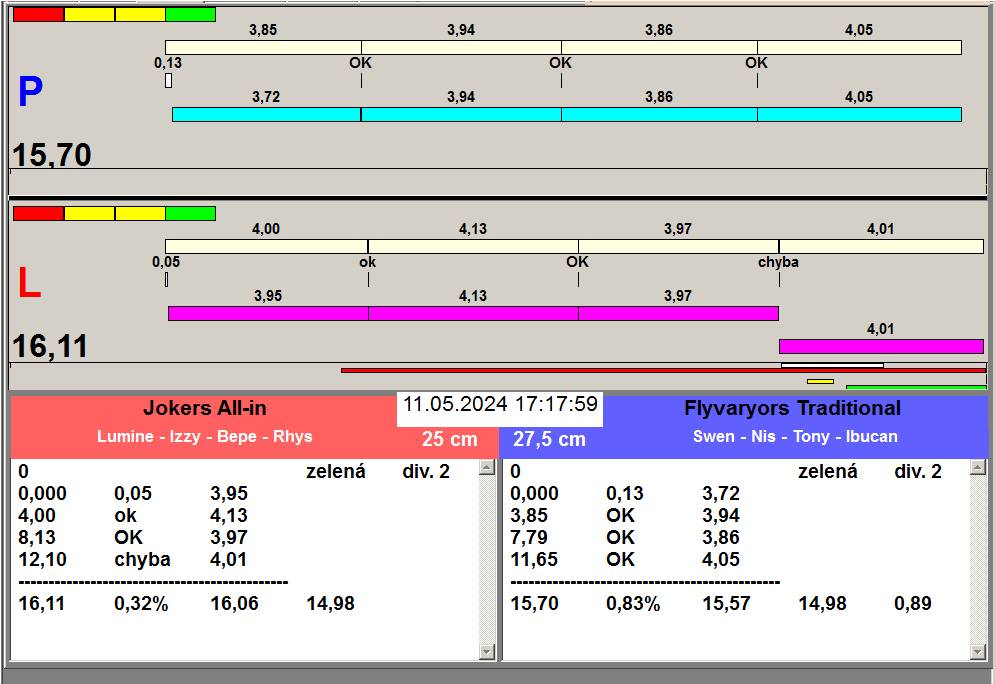Click the team name Flyvaryors Traditional
This screenshot has width=995, height=684.
click(x=792, y=408)
